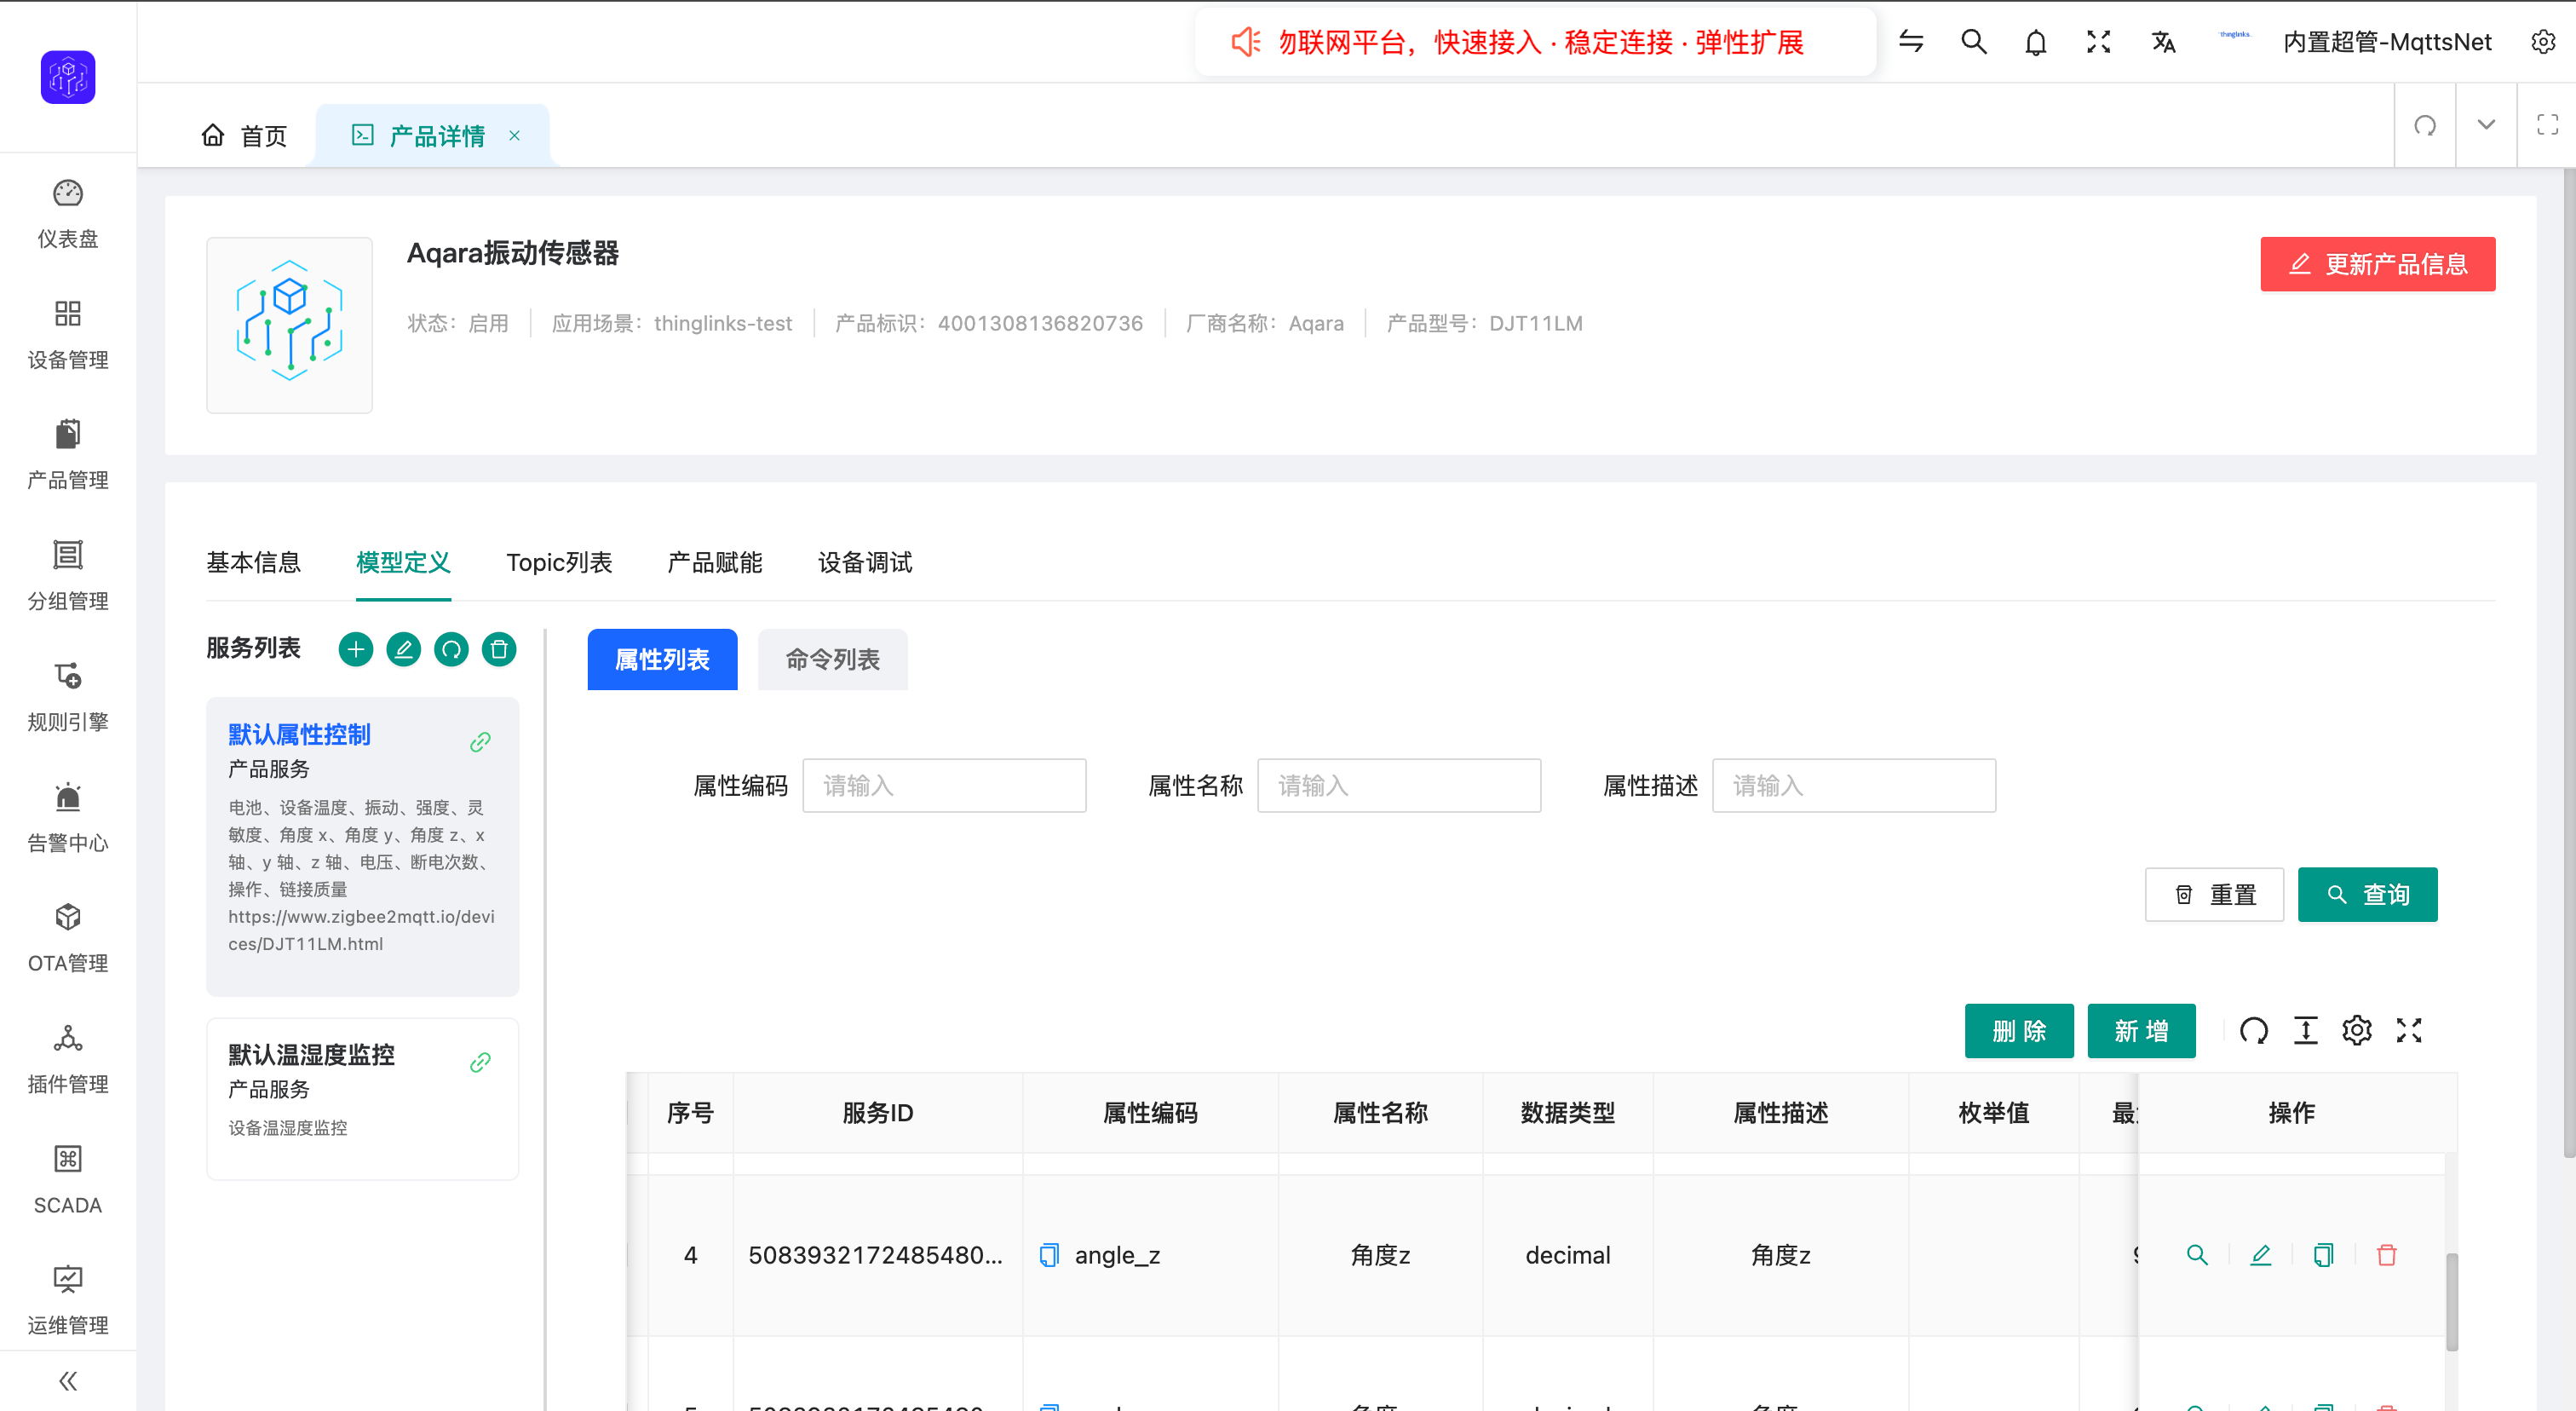Collapse the sidebar with the double-chevron icon

[68, 1381]
